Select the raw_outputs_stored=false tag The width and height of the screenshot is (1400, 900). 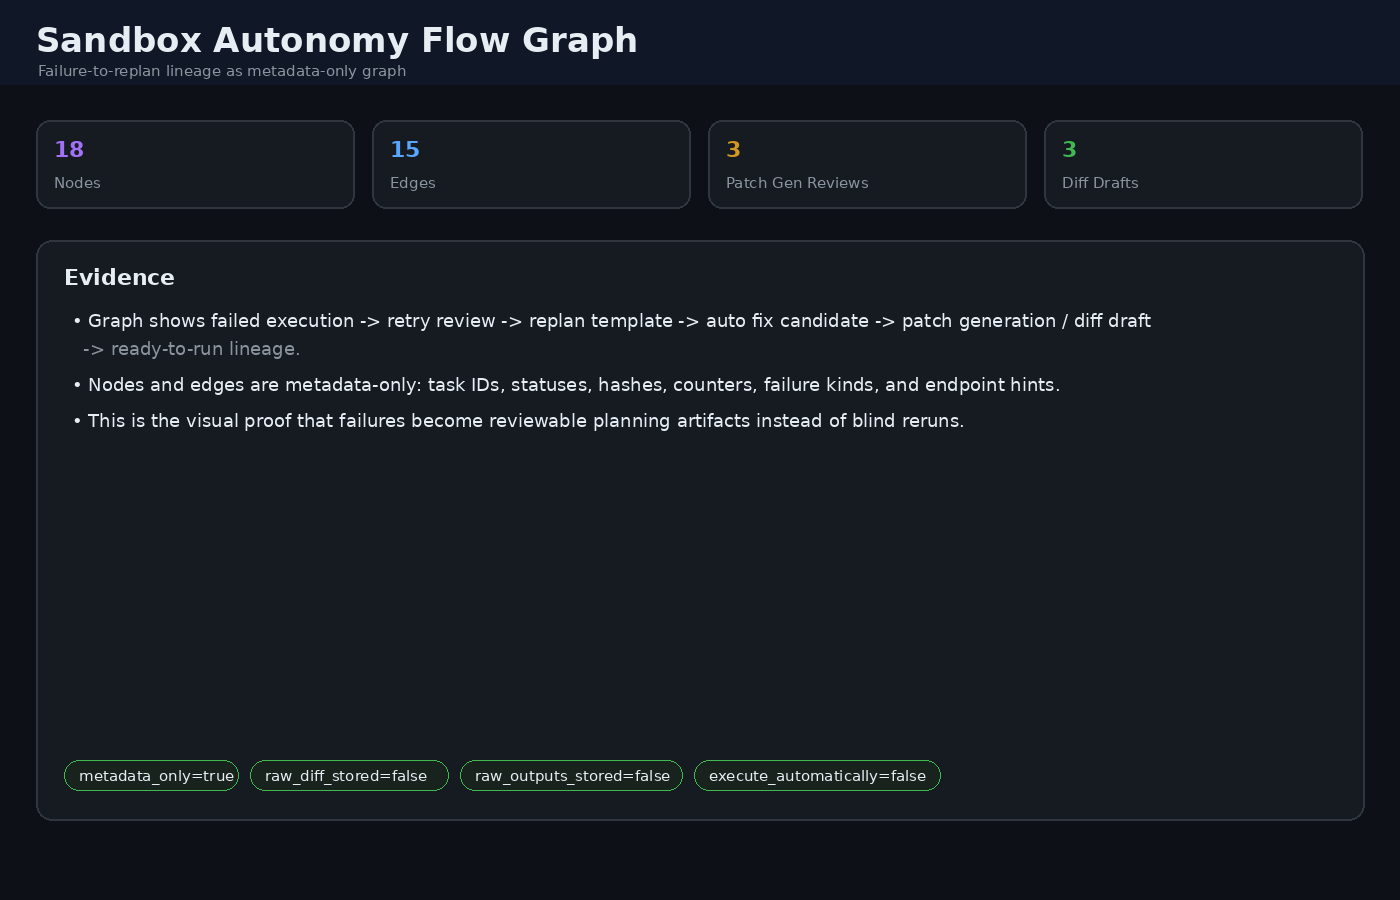click(571, 776)
